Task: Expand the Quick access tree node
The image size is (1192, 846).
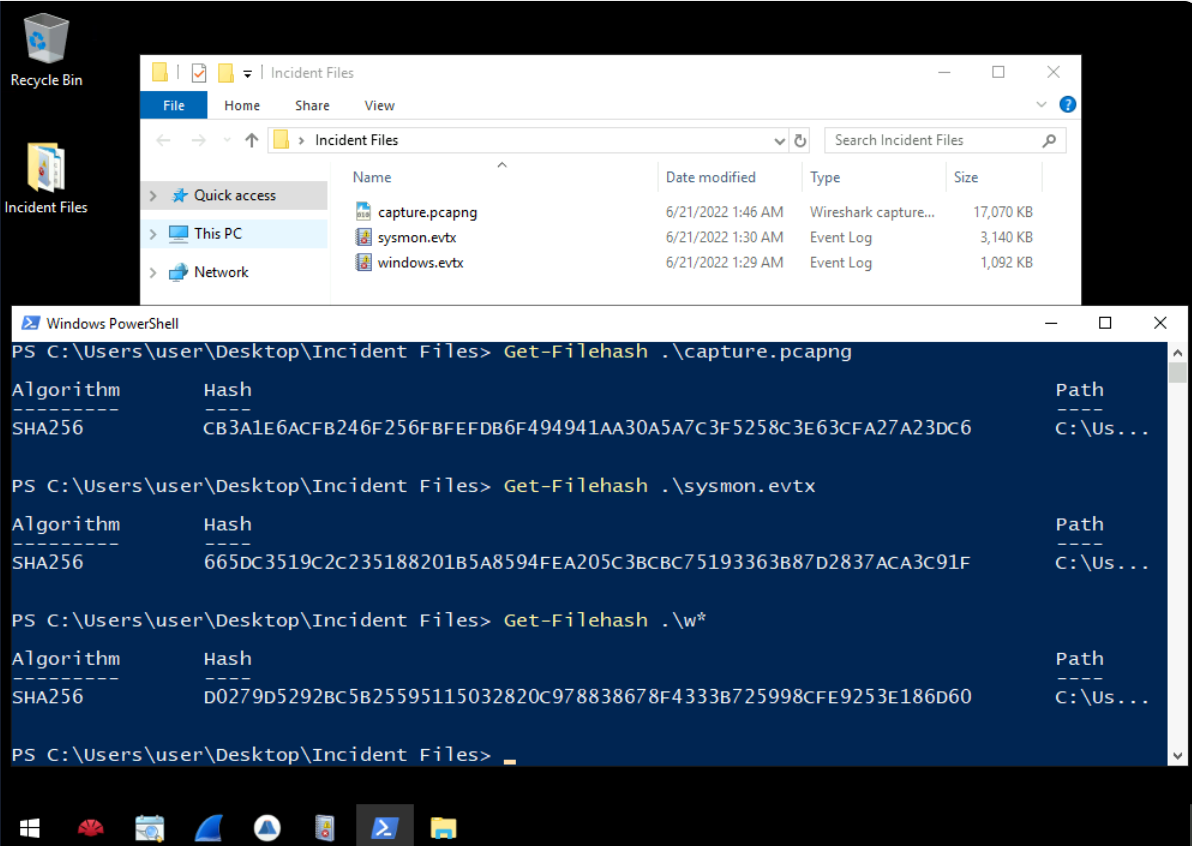Action: pos(153,196)
